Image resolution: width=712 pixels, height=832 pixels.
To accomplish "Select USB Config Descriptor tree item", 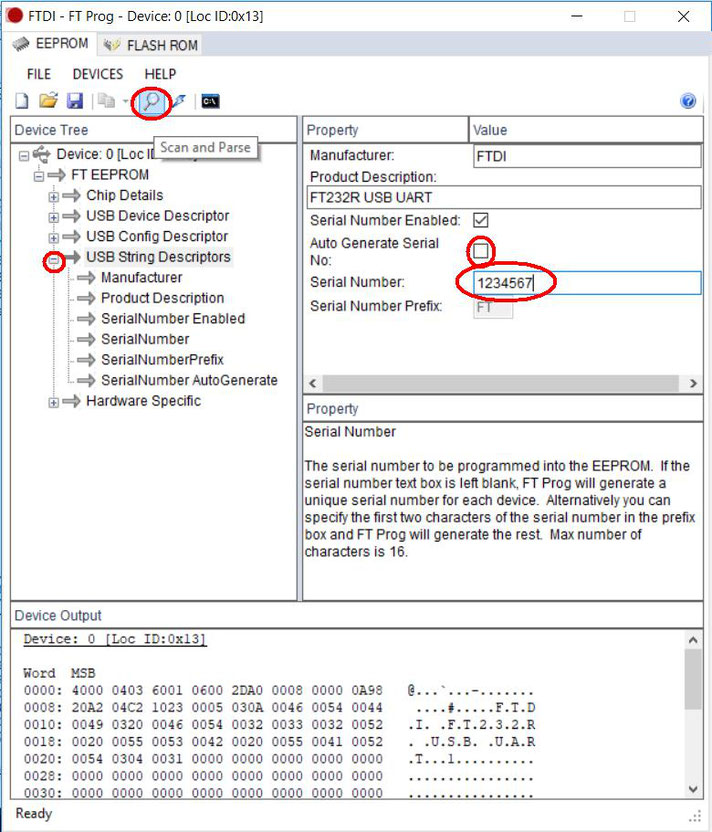I will pyautogui.click(x=157, y=236).
